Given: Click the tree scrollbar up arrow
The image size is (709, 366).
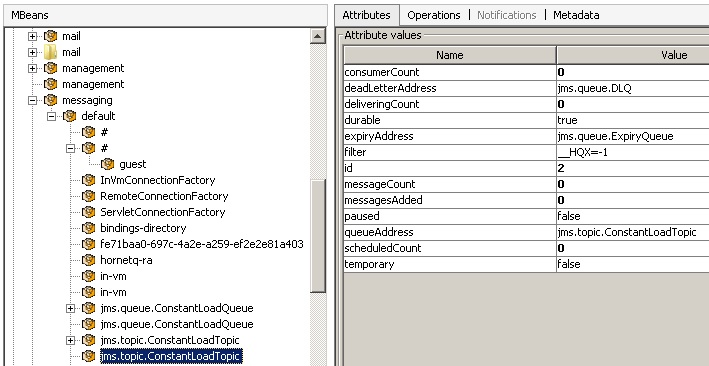Looking at the screenshot, I should point(318,36).
